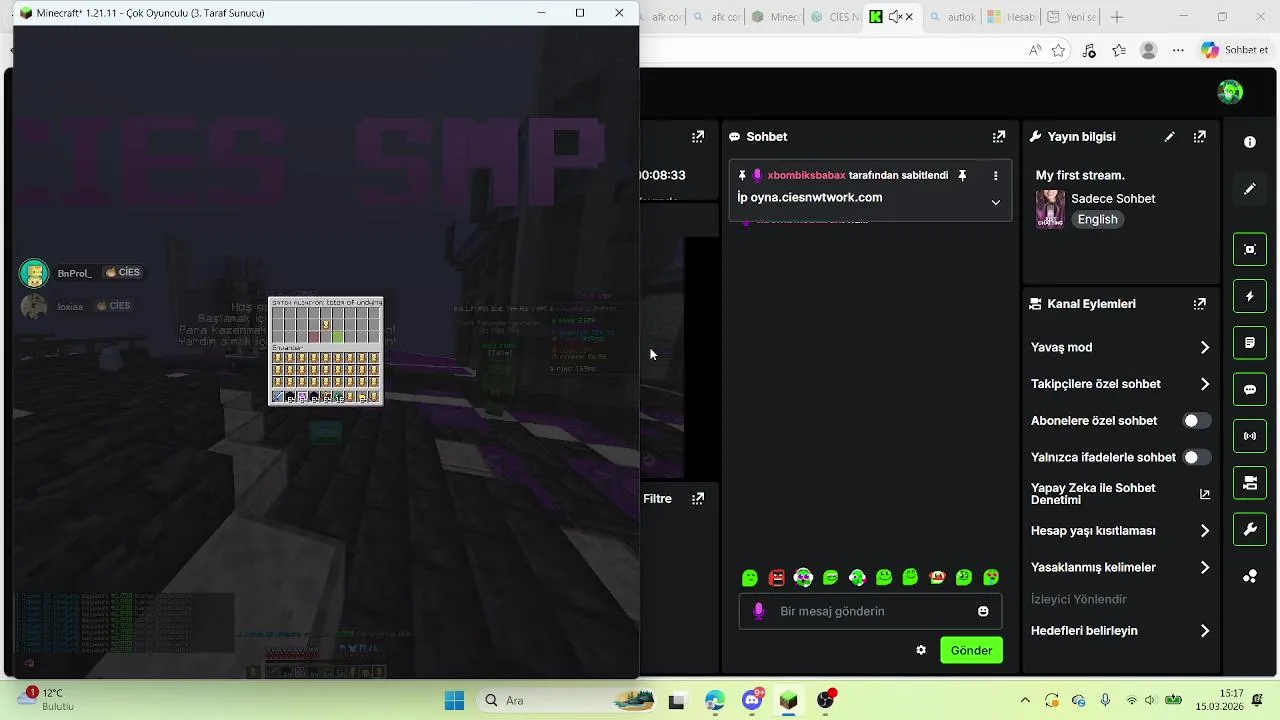Click the Sadece Sohbet category thumbnail
1280x720 pixels.
pos(1050,209)
